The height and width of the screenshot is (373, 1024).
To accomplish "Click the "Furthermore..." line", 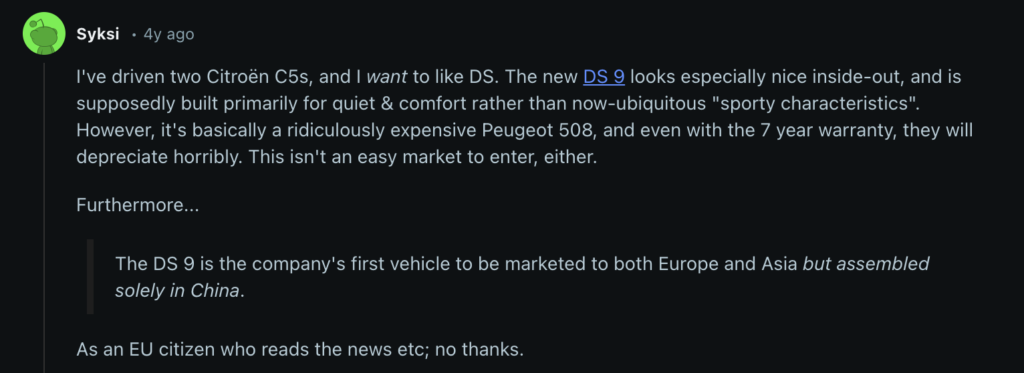I will [138, 205].
